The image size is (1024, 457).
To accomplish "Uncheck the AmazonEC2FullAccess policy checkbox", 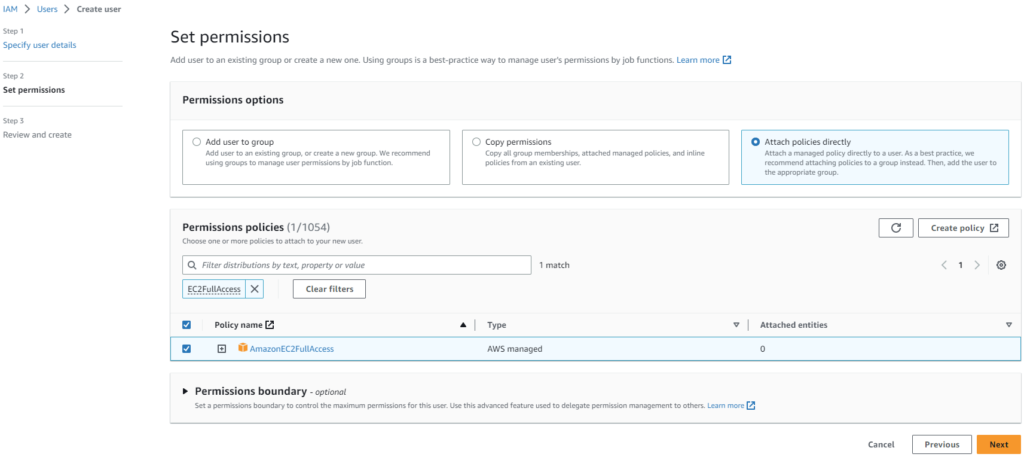I will 186,349.
